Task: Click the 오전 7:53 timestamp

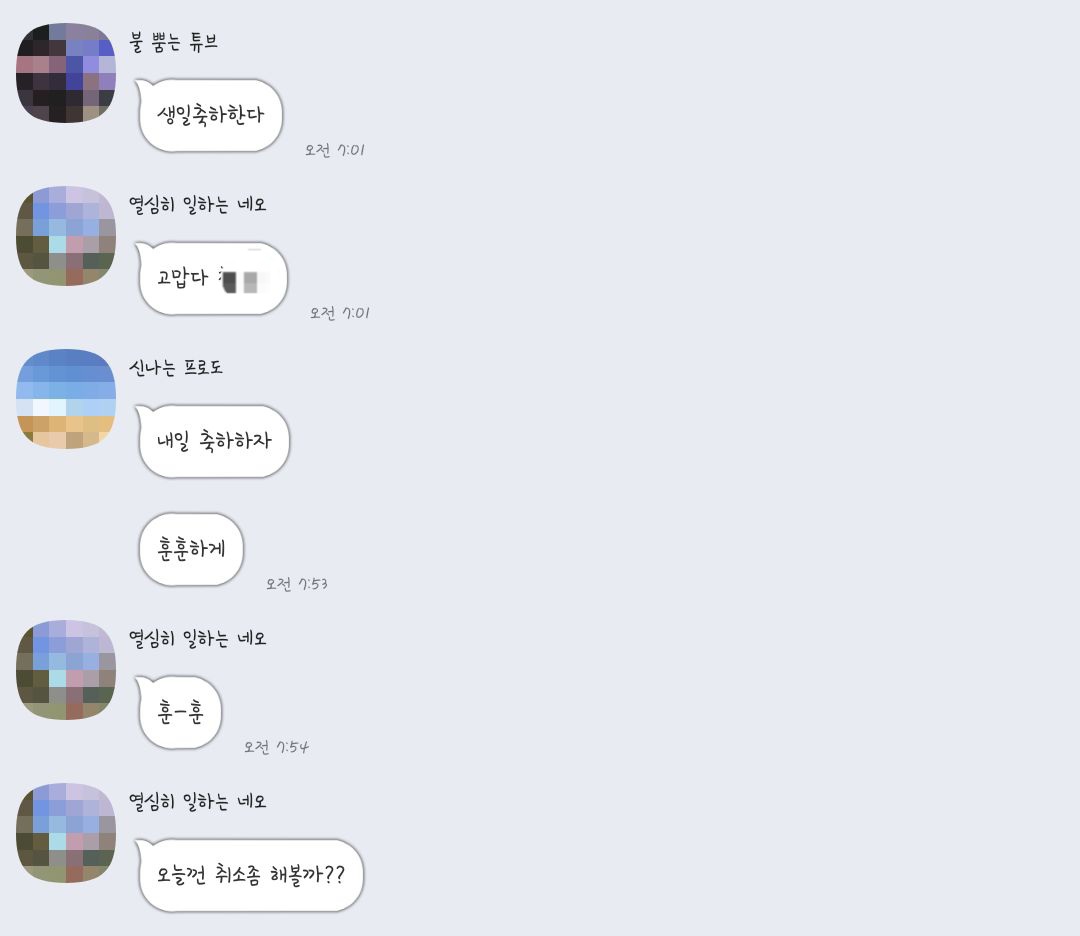Action: (x=297, y=584)
